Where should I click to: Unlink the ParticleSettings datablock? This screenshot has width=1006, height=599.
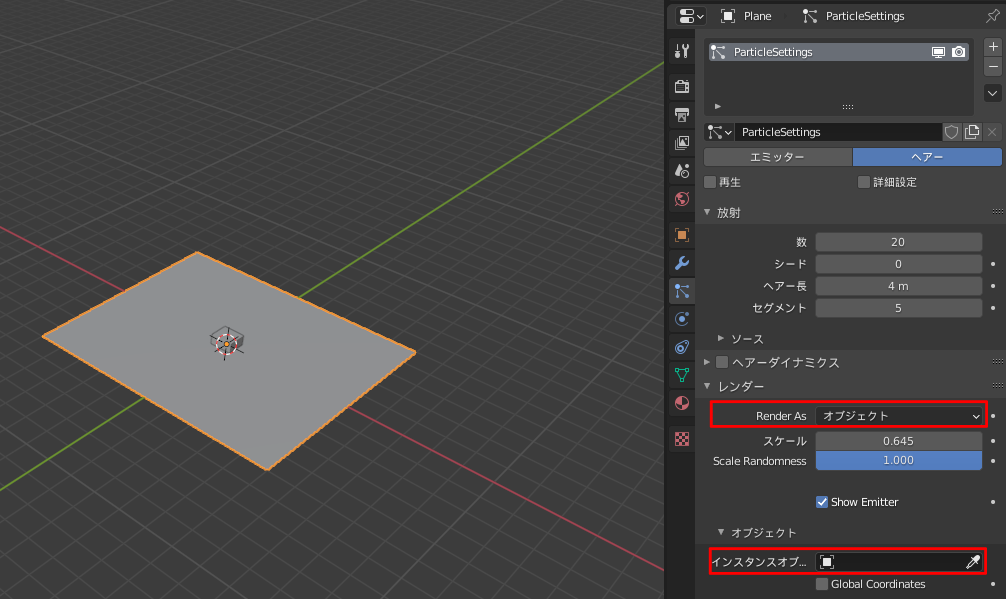click(992, 132)
